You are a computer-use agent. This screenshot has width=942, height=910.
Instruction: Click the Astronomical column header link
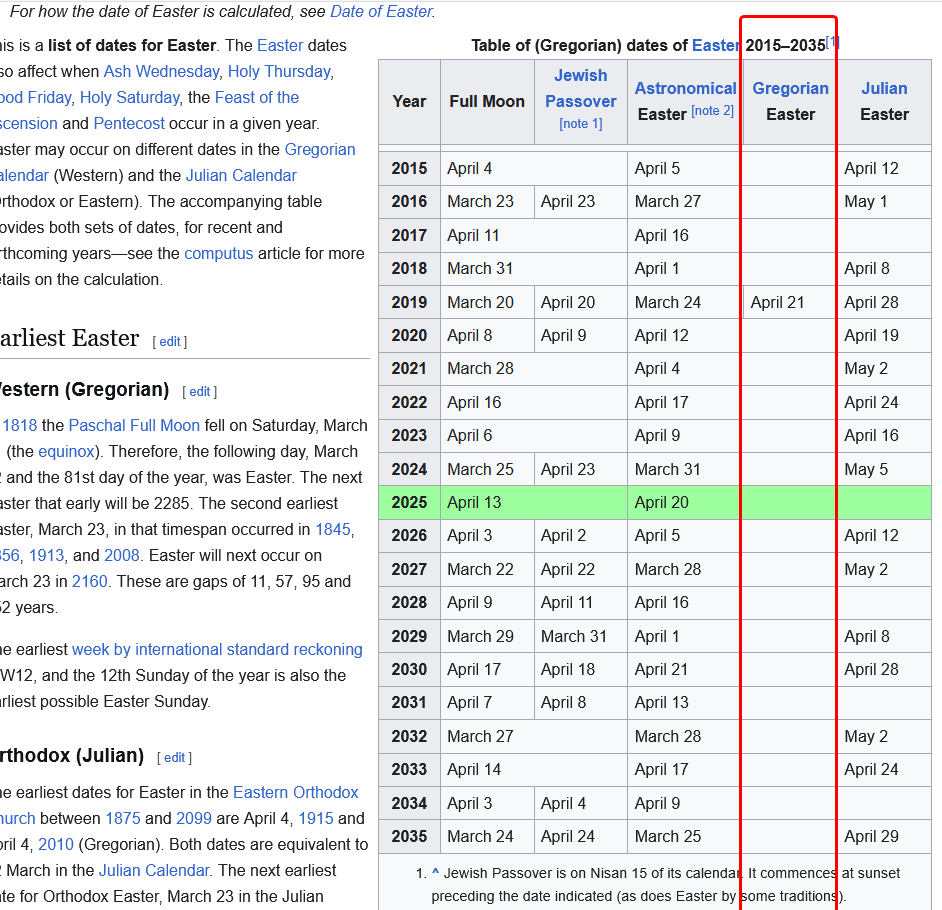point(685,88)
